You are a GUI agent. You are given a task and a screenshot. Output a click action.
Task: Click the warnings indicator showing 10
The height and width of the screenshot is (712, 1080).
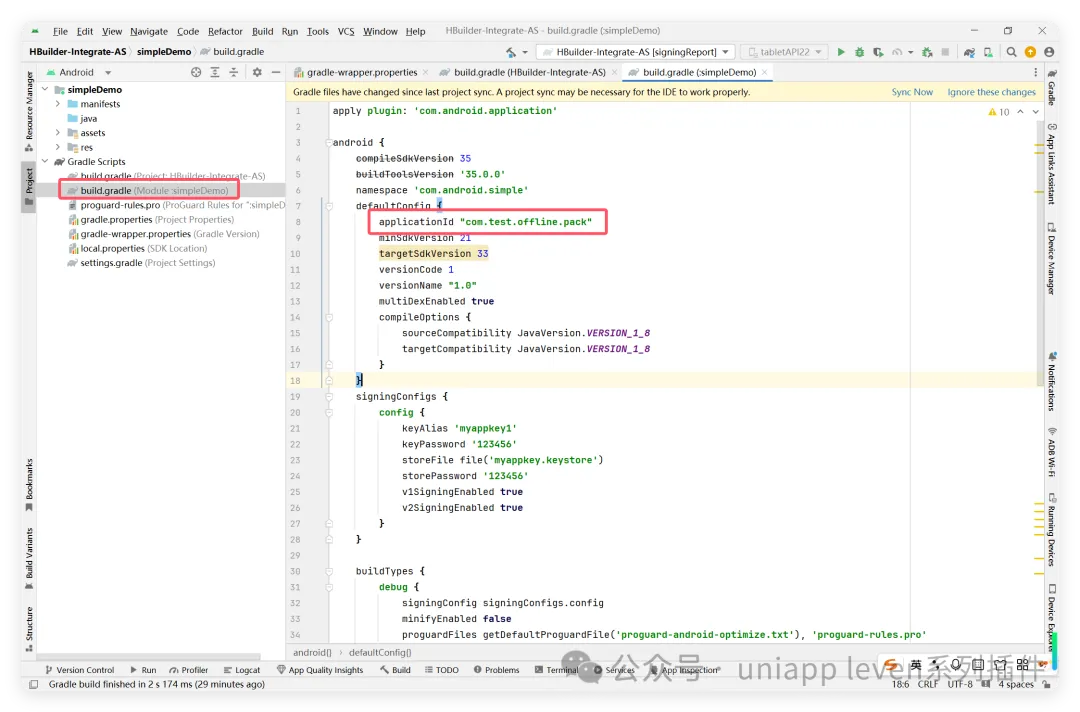click(999, 112)
